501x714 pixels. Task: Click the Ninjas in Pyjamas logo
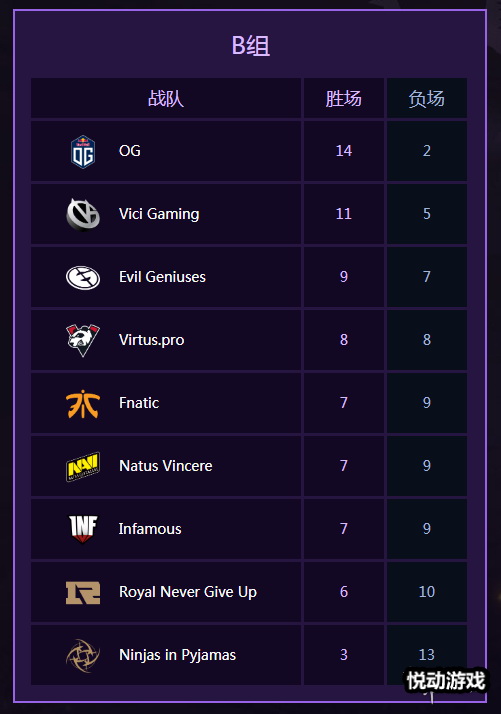tap(83, 655)
